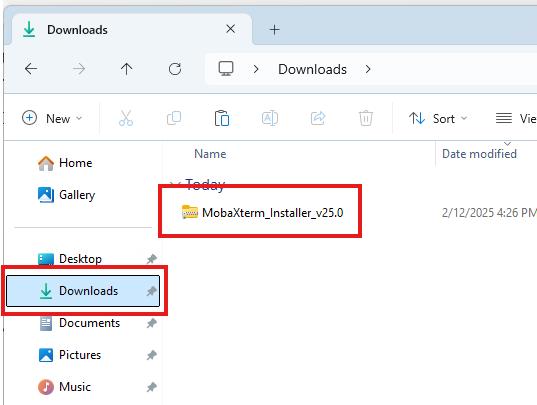Expand chevron after Downloads in address bar

click(368, 69)
